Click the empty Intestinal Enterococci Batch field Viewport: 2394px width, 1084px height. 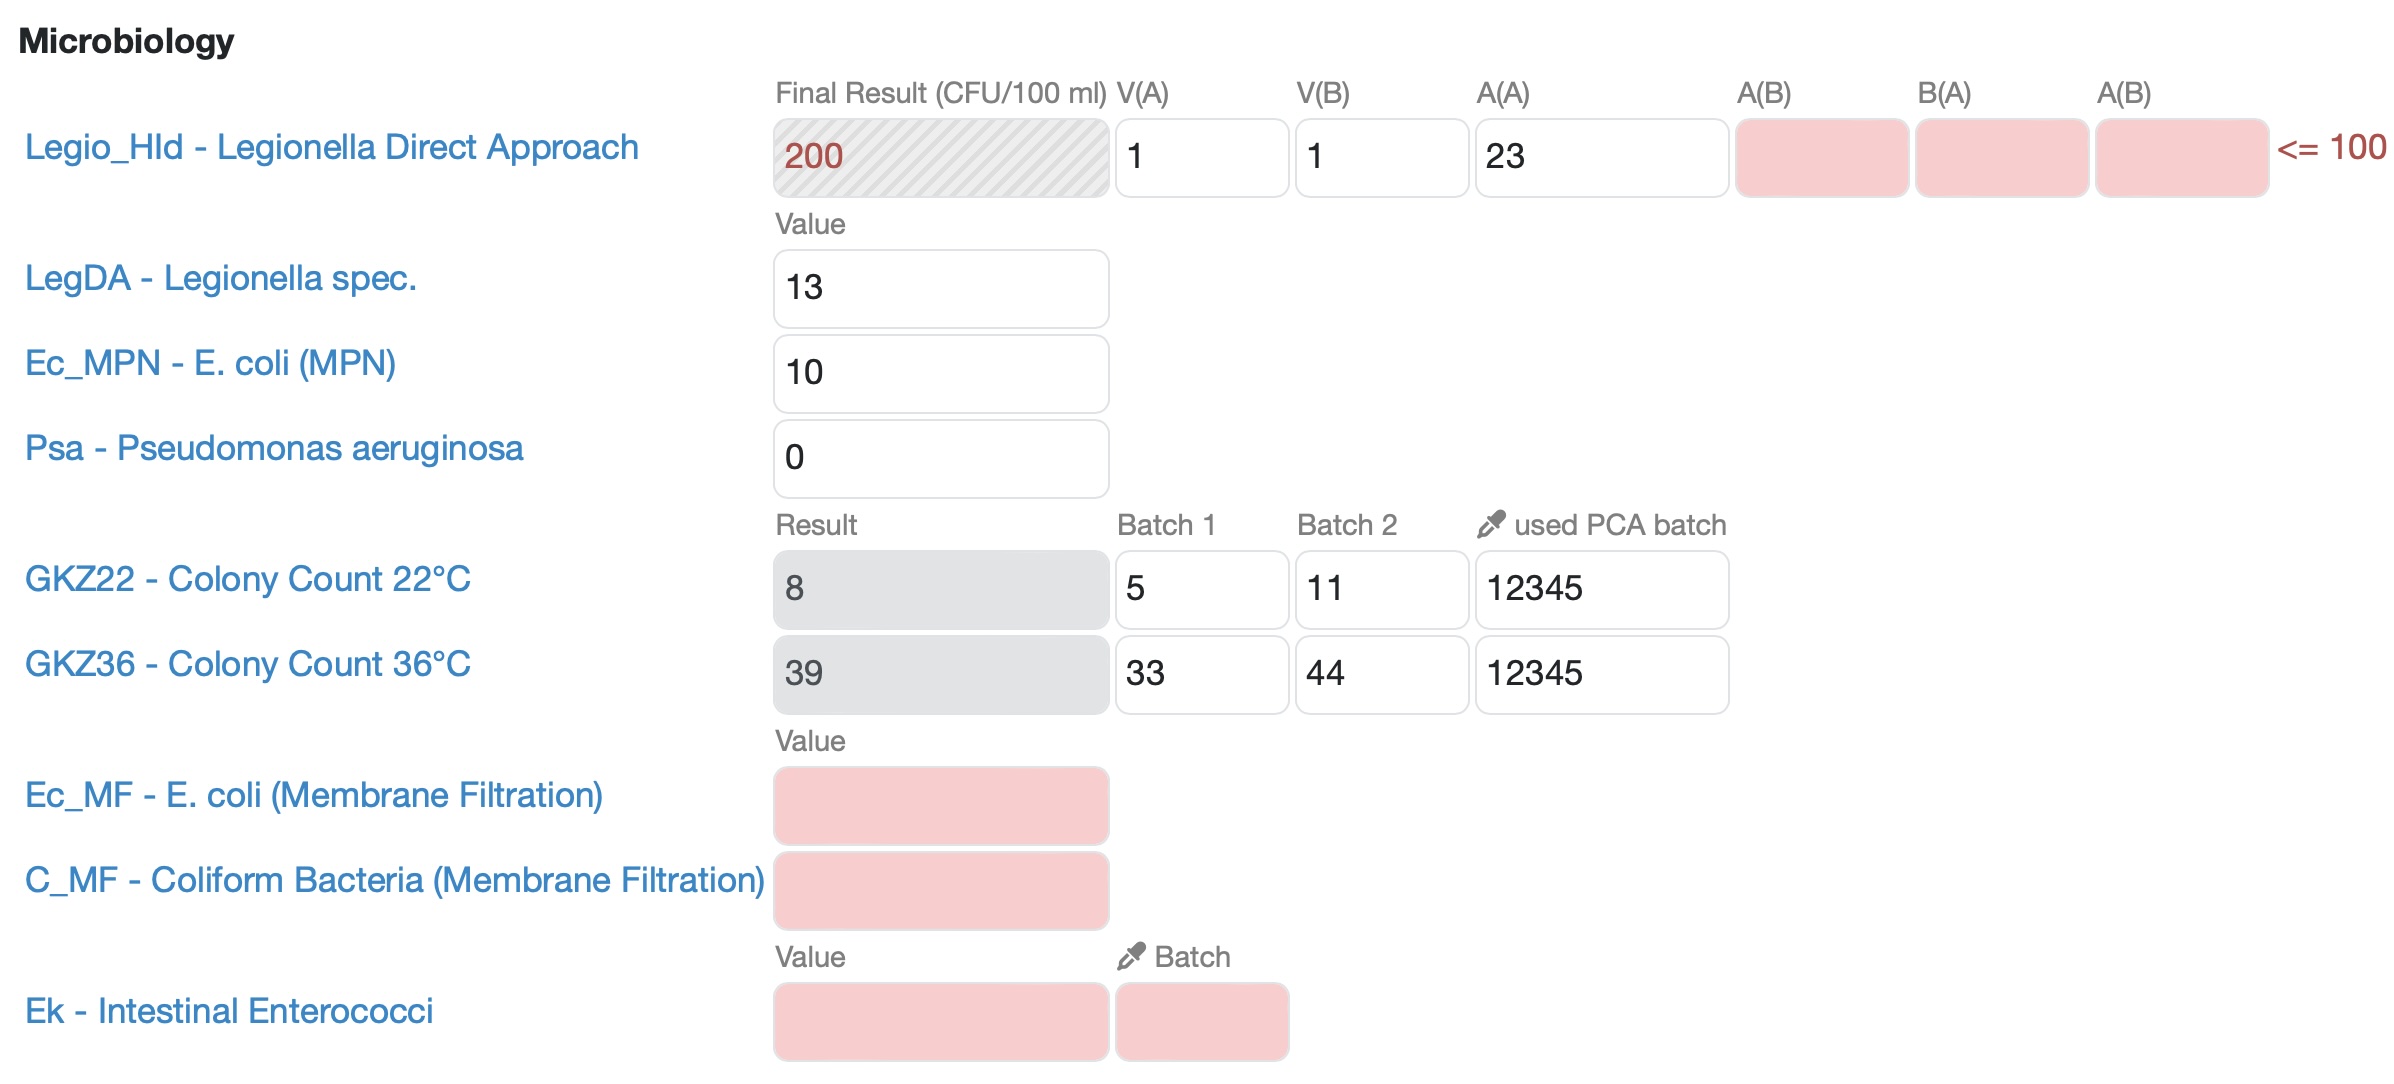1201,1021
